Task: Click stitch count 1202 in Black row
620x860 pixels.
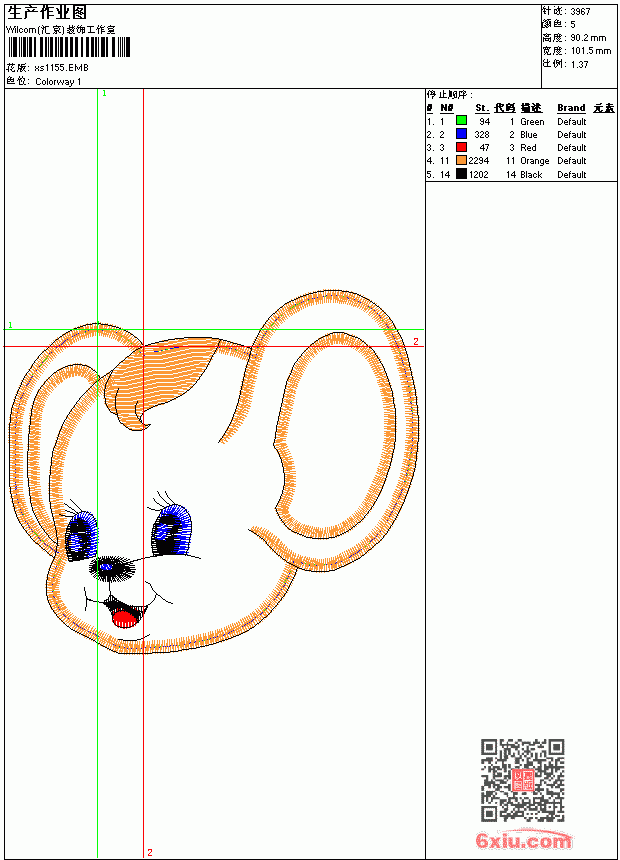Action: tap(478, 174)
